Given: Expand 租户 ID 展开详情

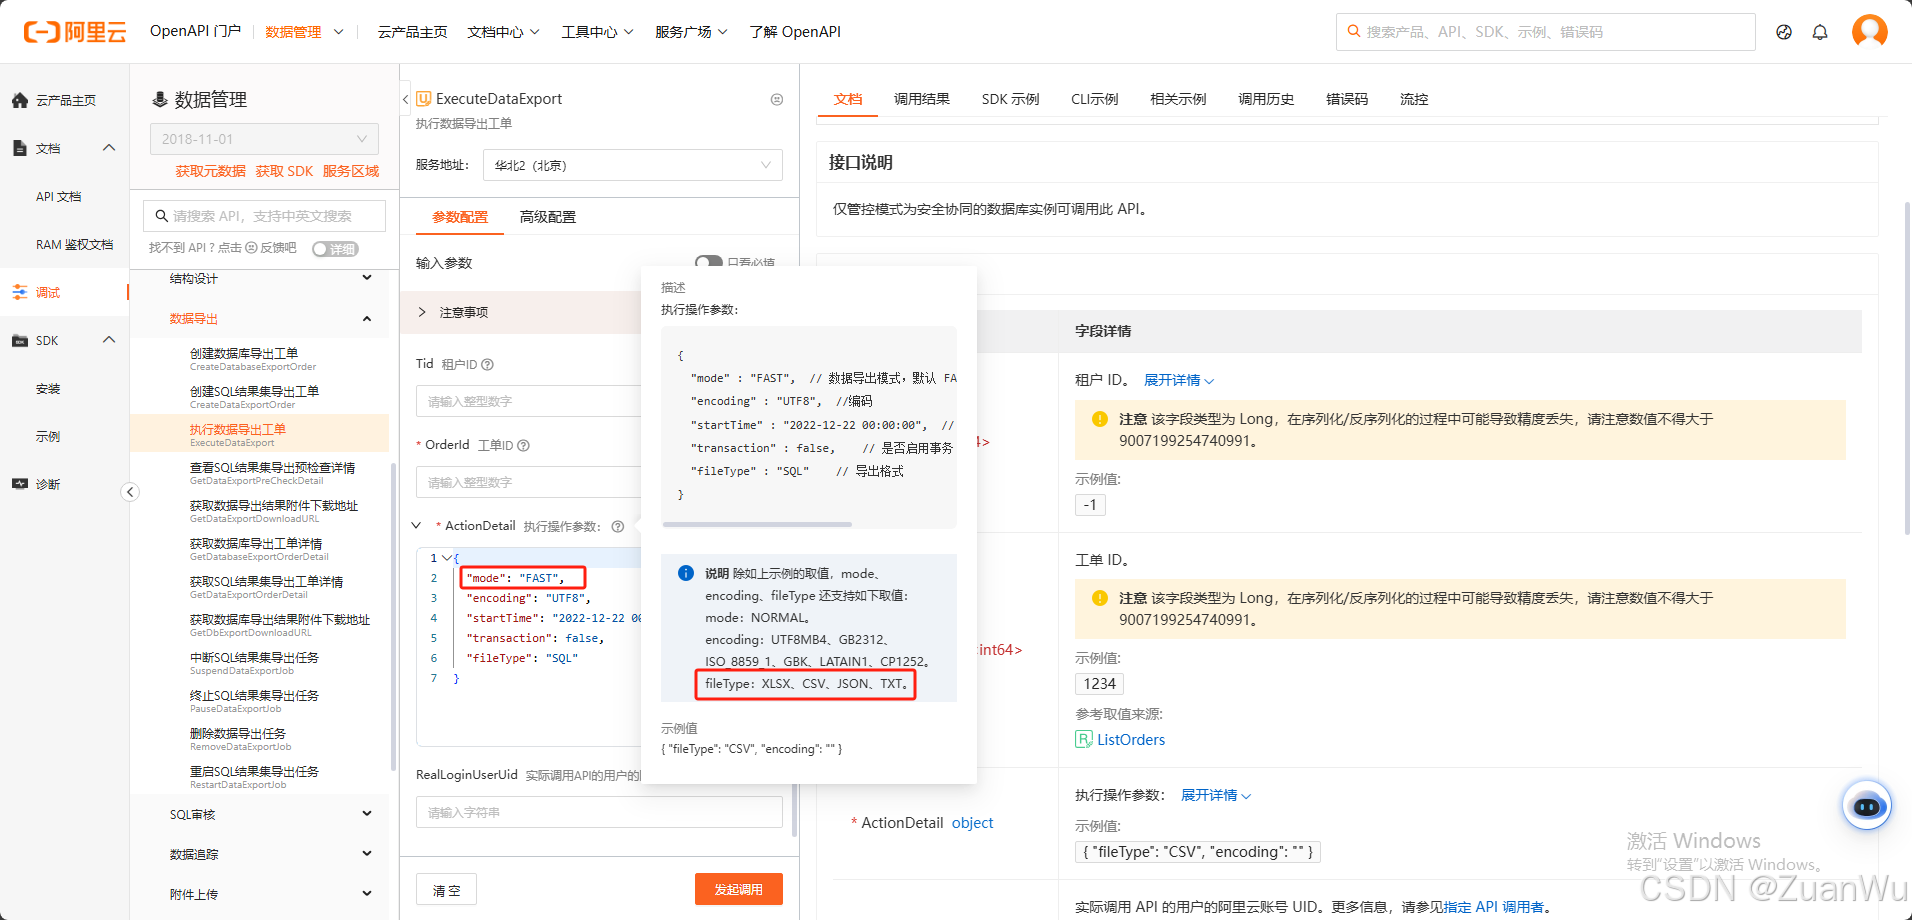Looking at the screenshot, I should tap(1178, 380).
